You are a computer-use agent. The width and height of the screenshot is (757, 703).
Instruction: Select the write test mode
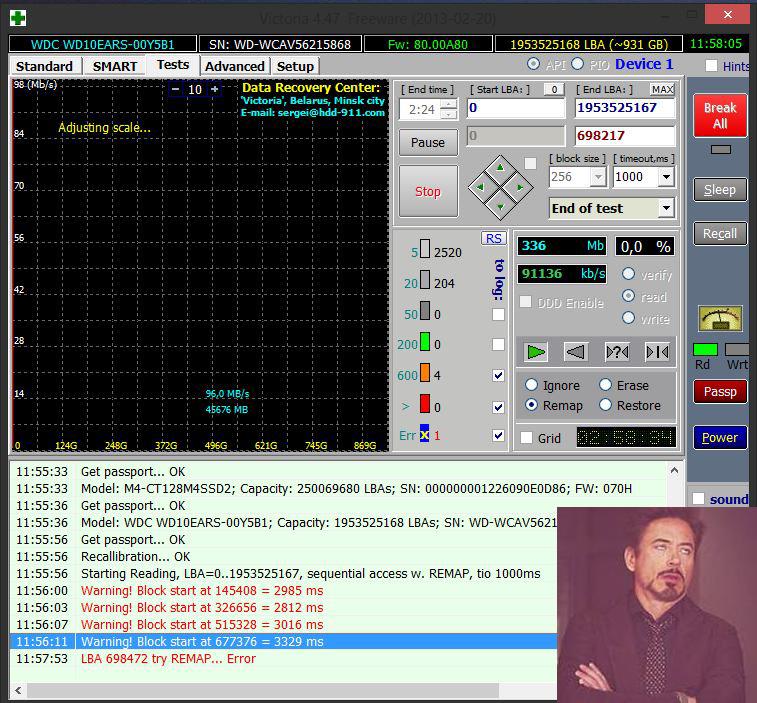628,317
